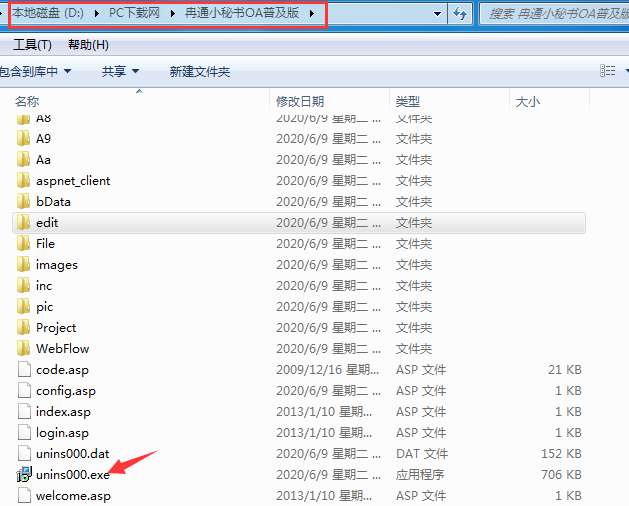Select the unins000.exe application icon
Viewport: 629px width, 506px height.
click(24, 474)
